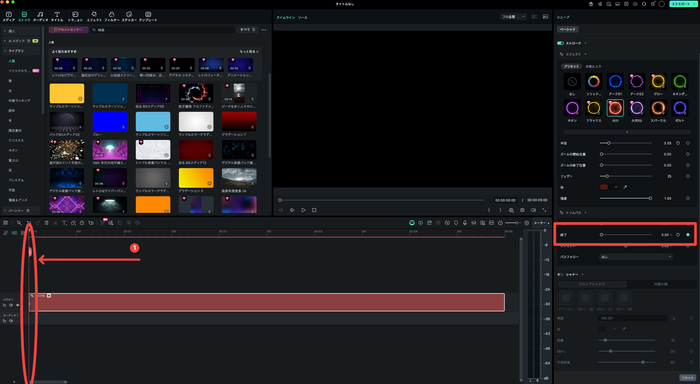This screenshot has height=384, width=700.
Task: Choose the rainbow ring stroke preset
Action: click(593, 82)
